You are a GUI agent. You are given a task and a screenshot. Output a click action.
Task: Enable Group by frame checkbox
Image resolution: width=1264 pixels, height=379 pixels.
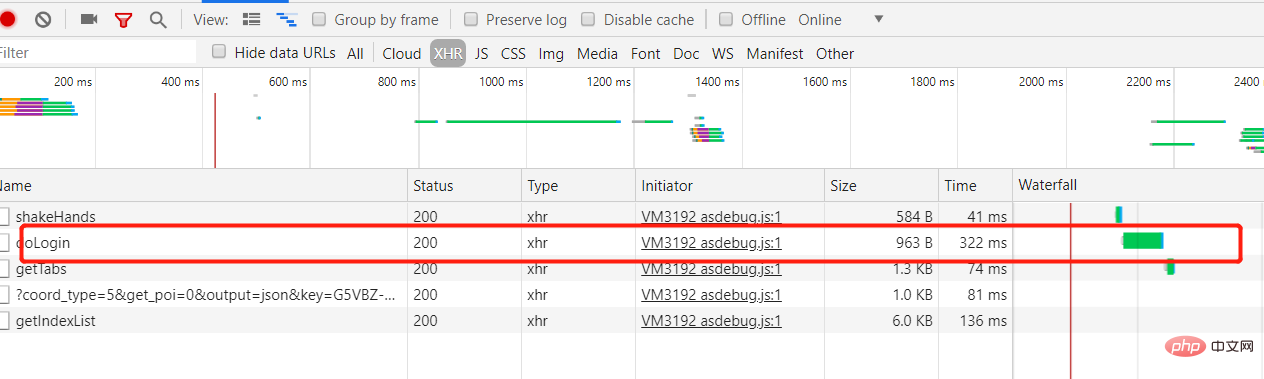319,19
